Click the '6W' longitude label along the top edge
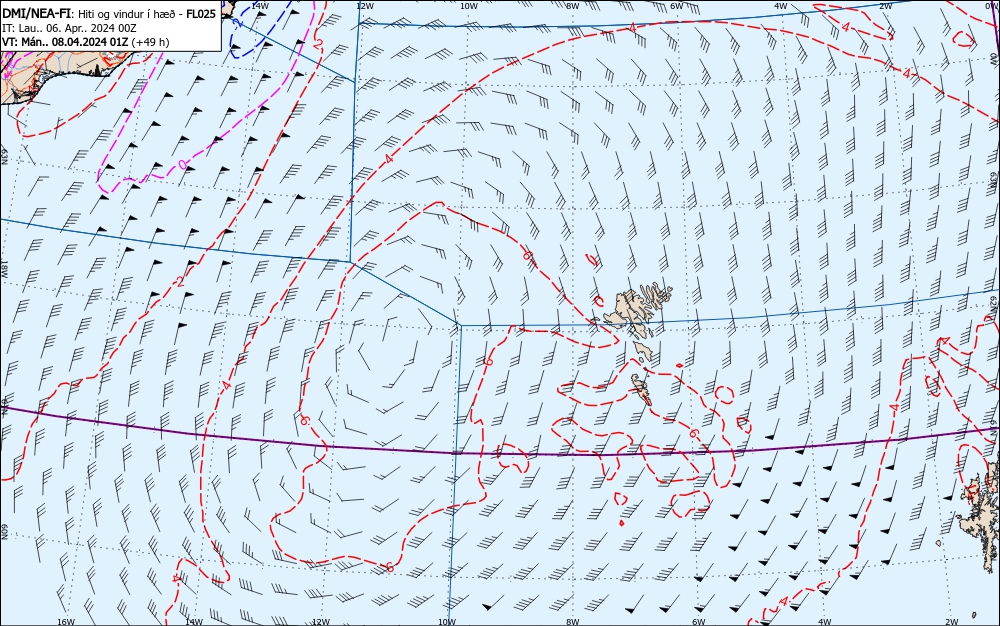Image resolution: width=1000 pixels, height=626 pixels. click(677, 6)
